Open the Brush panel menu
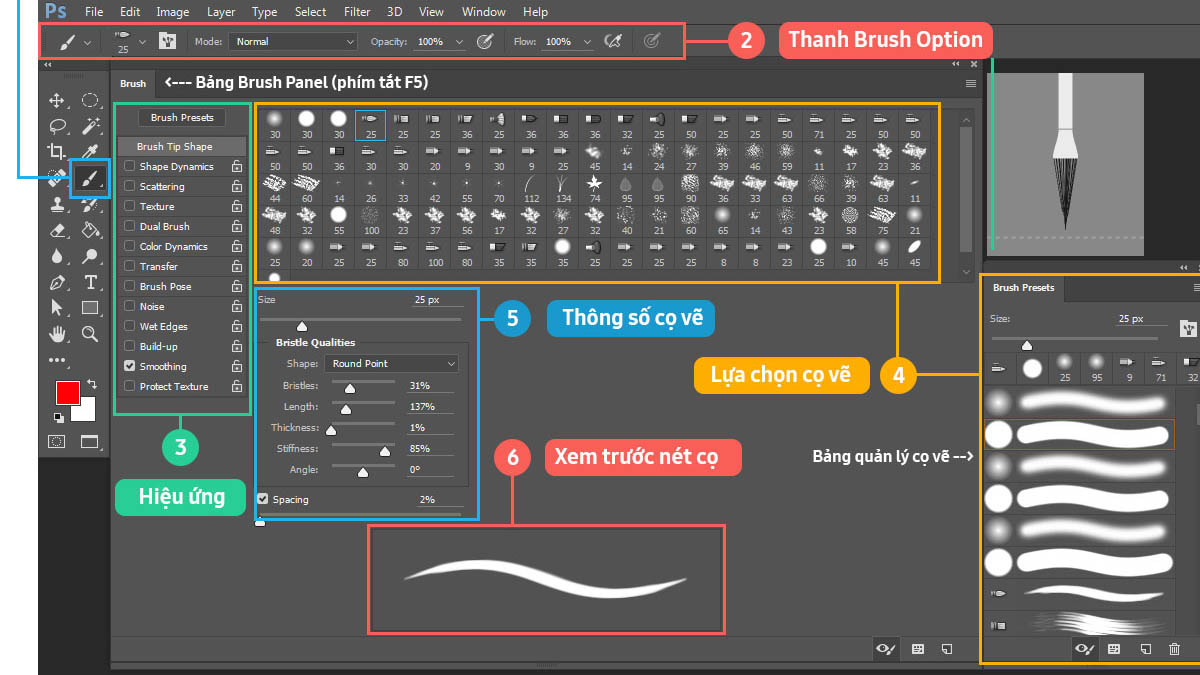This screenshot has width=1200, height=675. coord(969,84)
